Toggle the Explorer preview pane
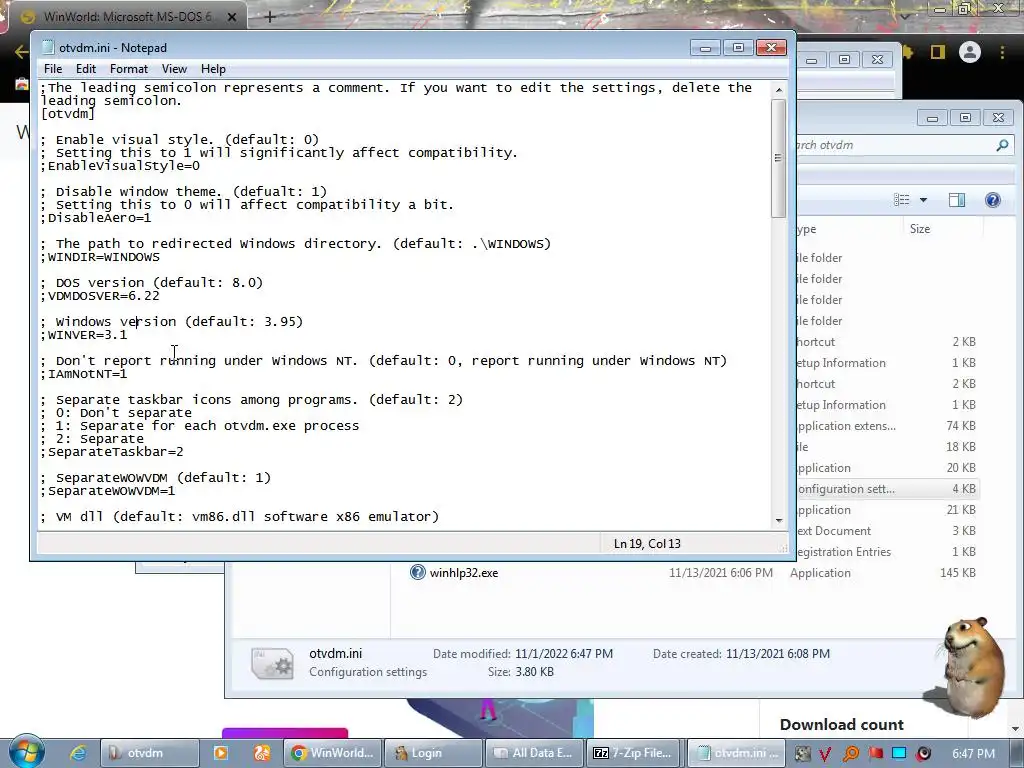Screen dimensions: 1024x768 (957, 200)
